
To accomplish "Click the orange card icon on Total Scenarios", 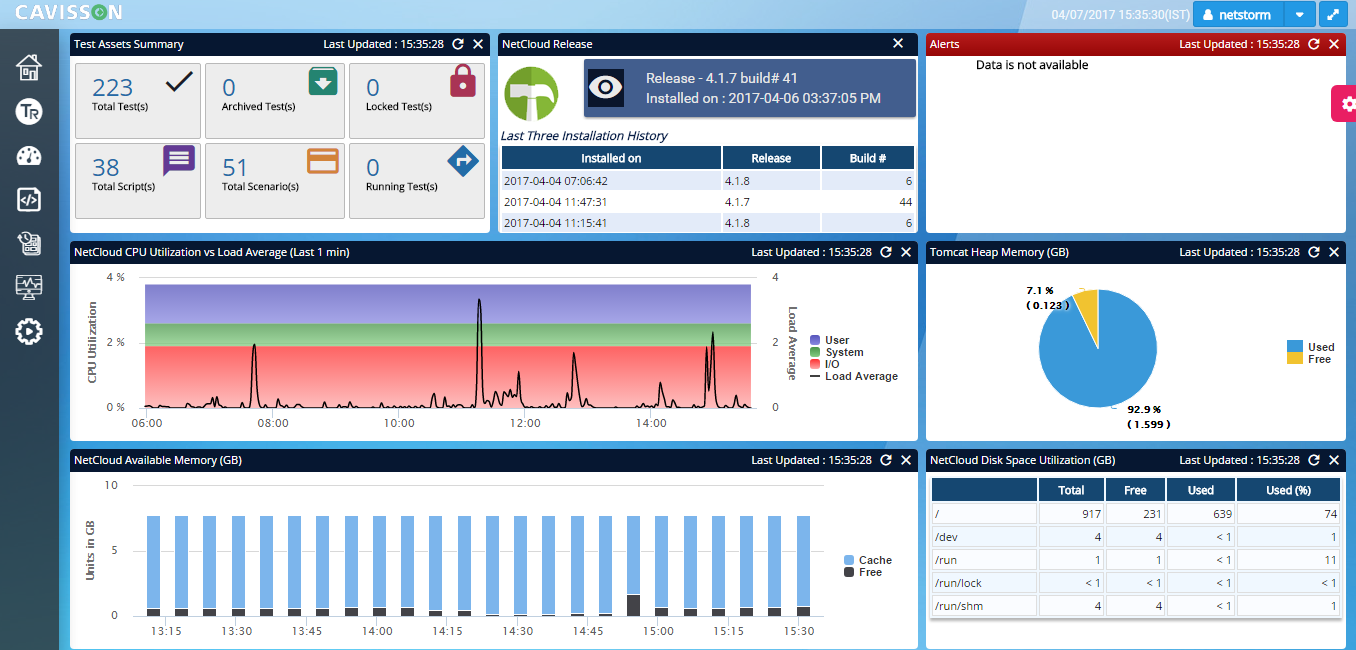I will pos(323,161).
